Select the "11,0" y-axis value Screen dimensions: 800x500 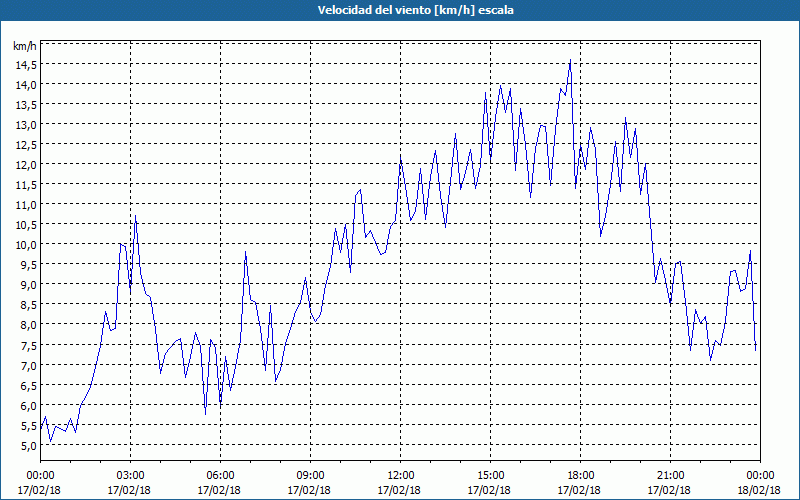pyautogui.click(x=27, y=205)
